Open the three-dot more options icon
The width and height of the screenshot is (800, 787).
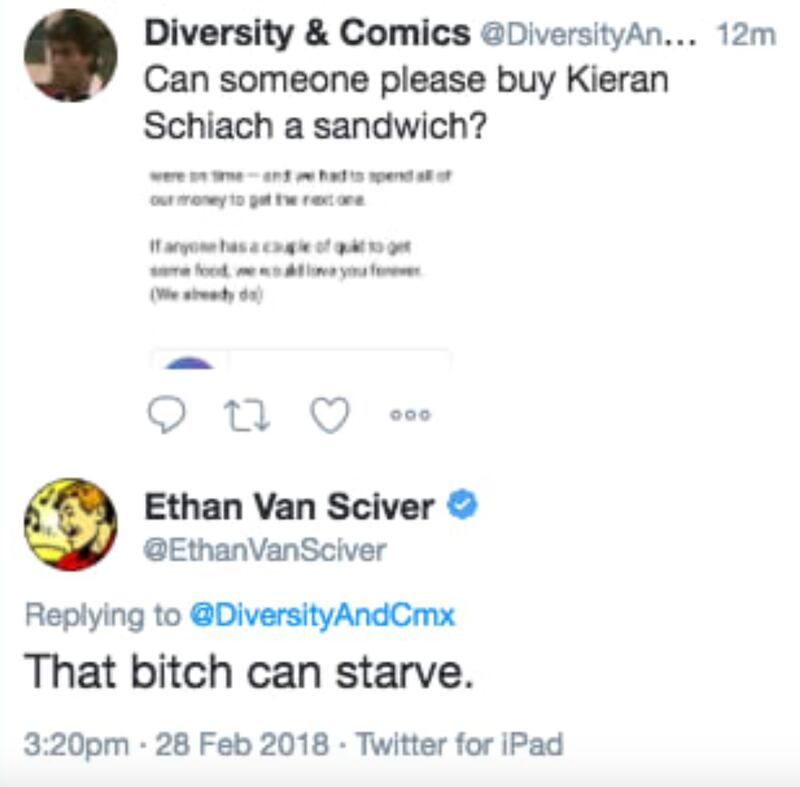(x=410, y=416)
